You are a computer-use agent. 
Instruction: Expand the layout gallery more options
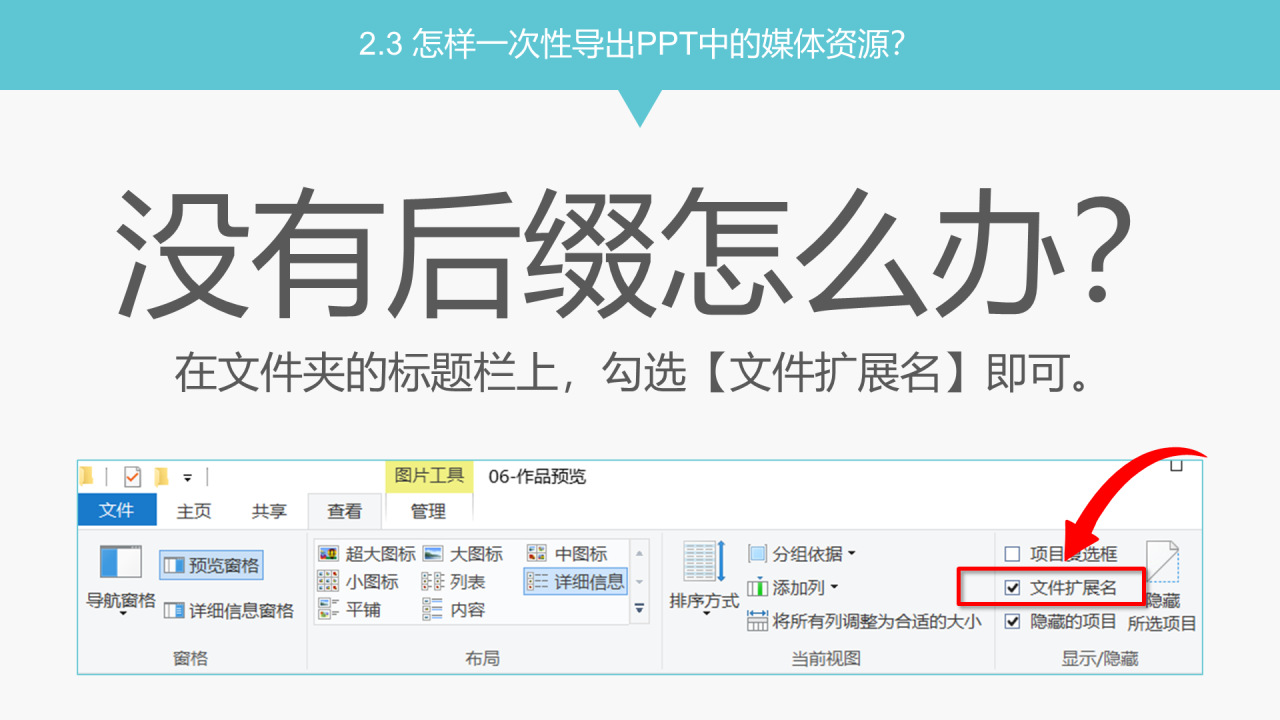[640, 609]
